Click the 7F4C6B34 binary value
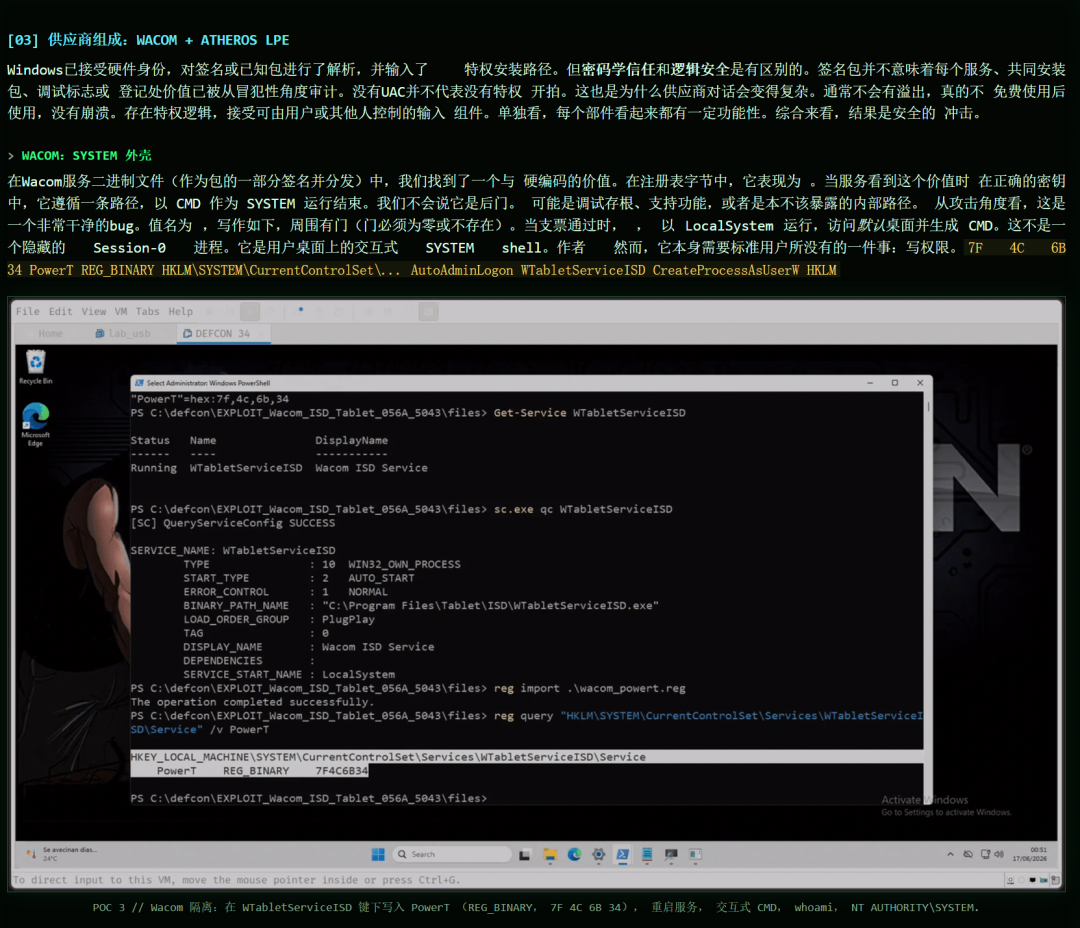Screen dimensions: 1080x928 342,771
